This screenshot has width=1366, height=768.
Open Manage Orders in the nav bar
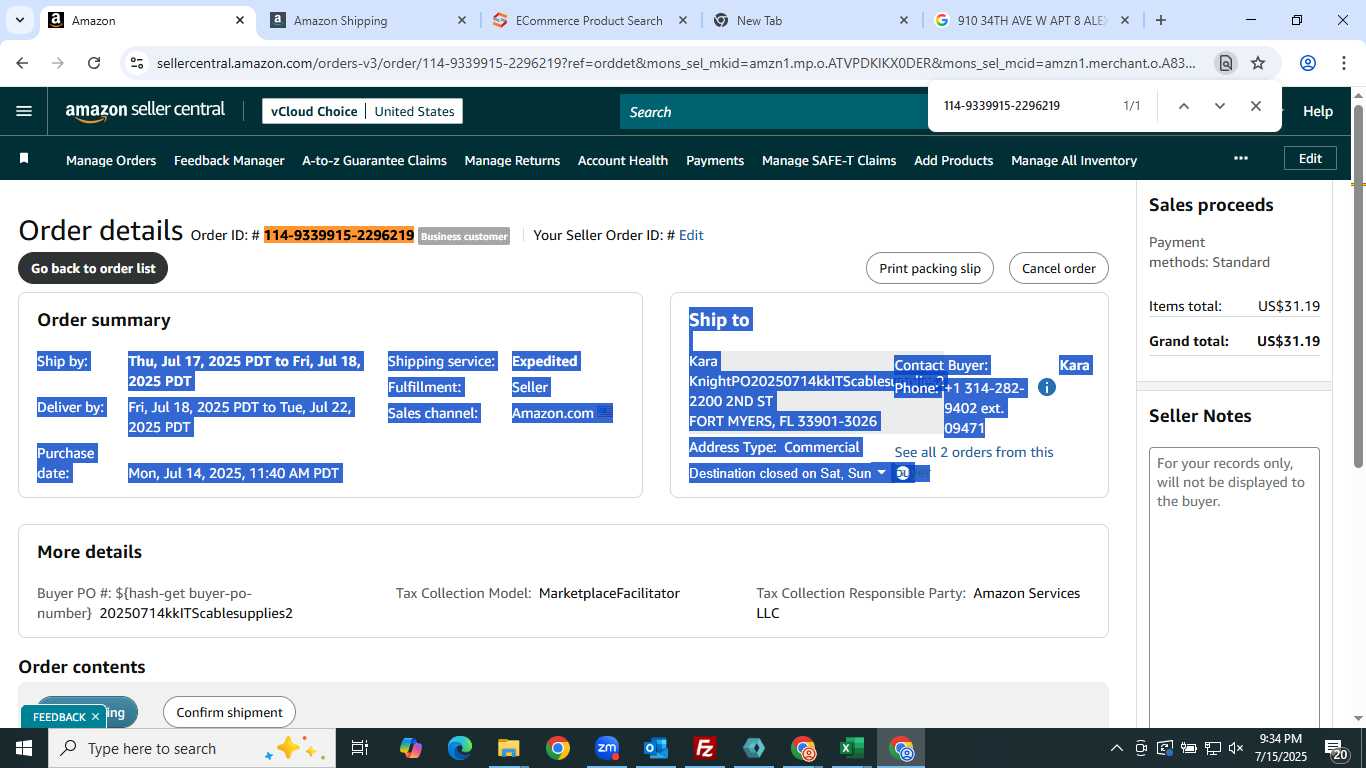(x=111, y=160)
